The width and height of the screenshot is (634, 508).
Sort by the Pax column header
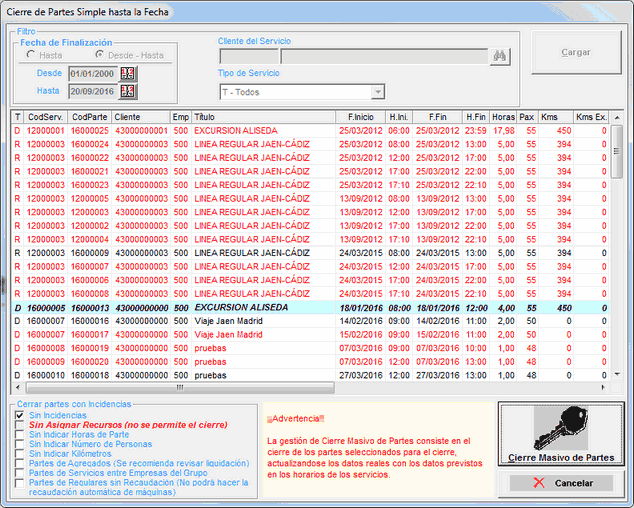[527, 117]
